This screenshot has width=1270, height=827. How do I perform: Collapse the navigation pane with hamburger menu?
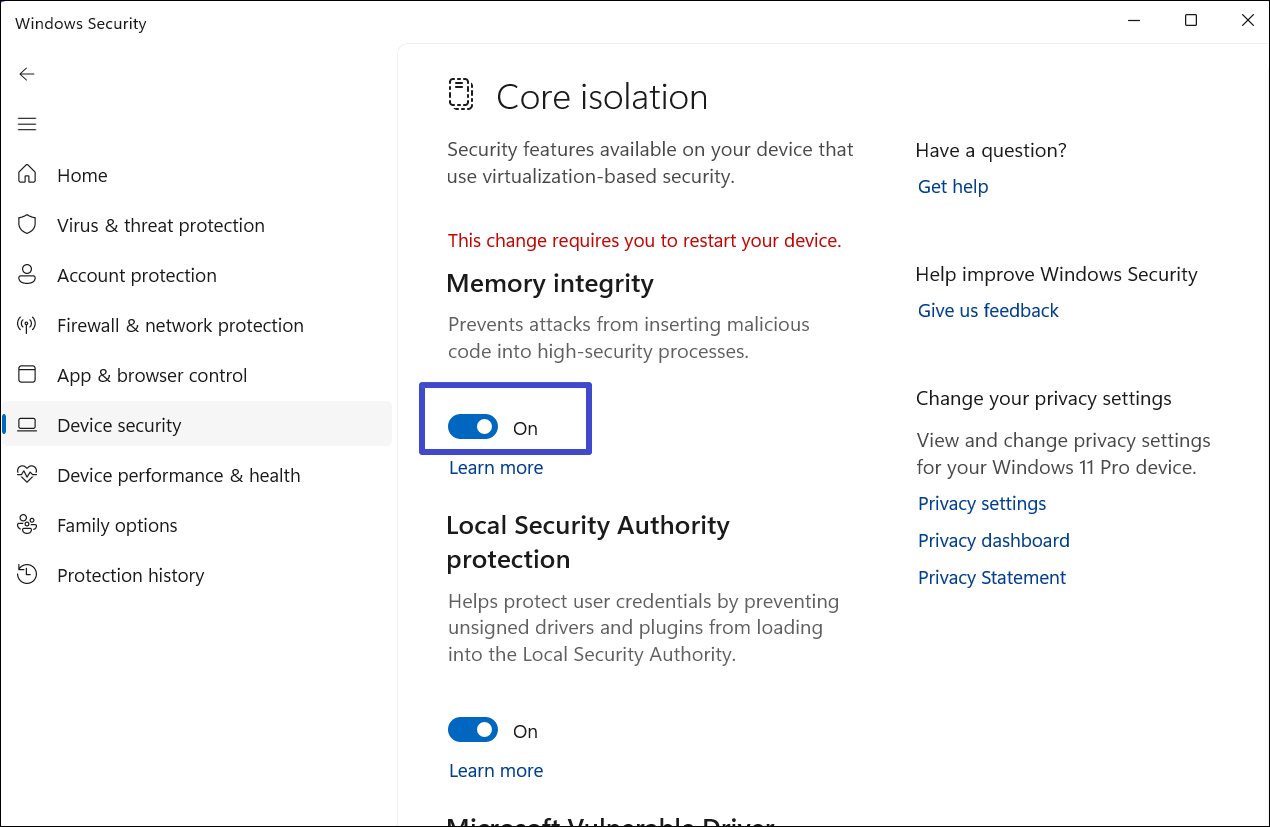26,124
